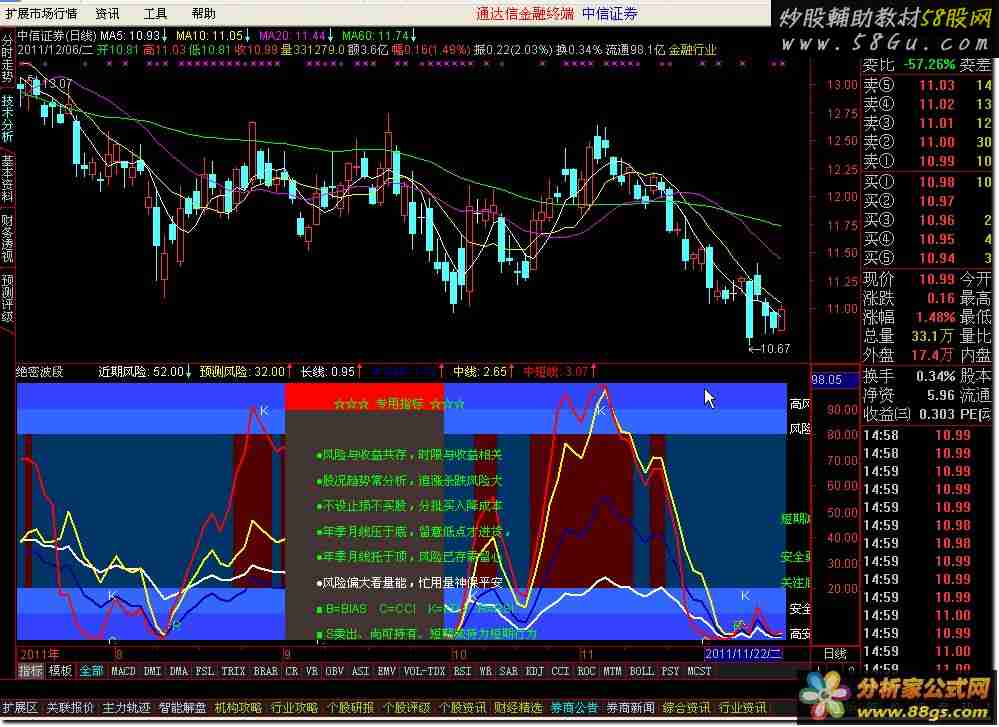Screen dimensions: 999x727
Task: Click the MA10: 11.05 moving average label
Action: (x=213, y=36)
